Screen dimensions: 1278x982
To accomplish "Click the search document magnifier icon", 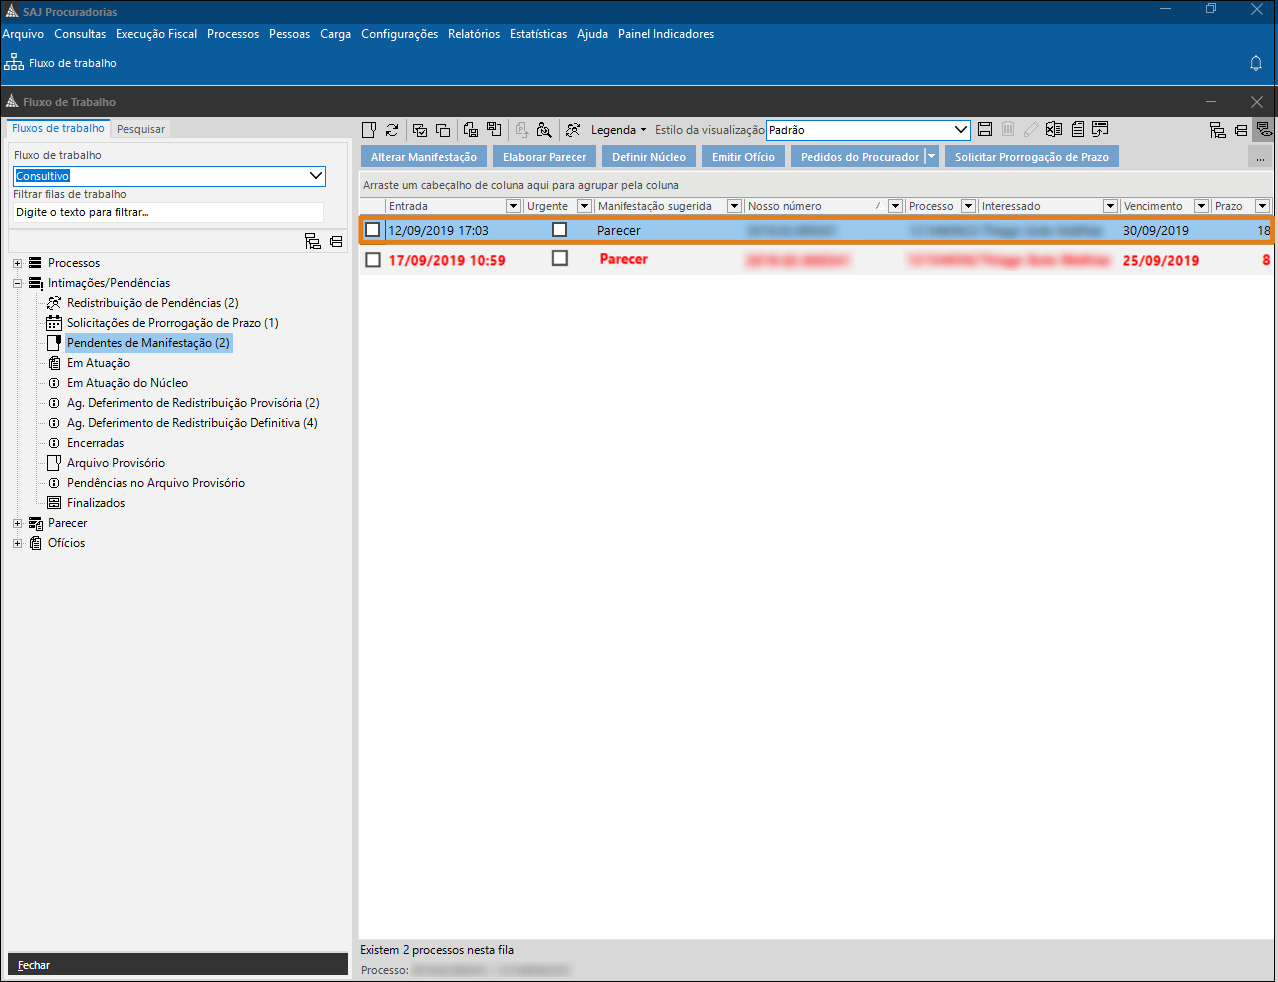I will [544, 130].
